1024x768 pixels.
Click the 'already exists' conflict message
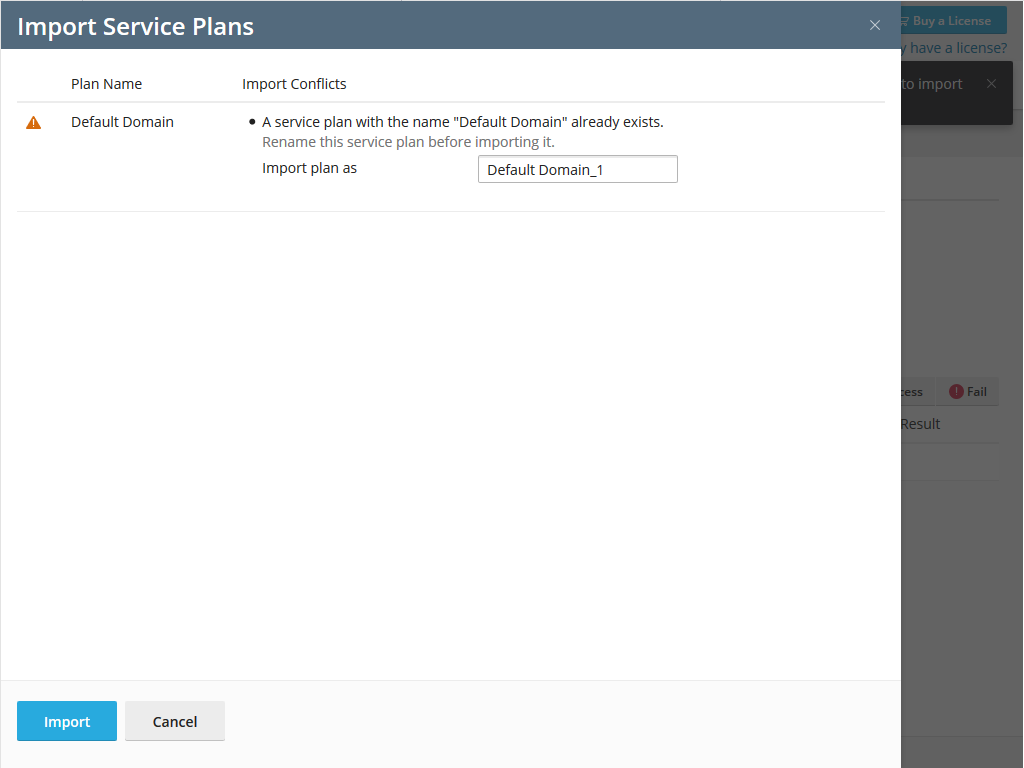(462, 122)
